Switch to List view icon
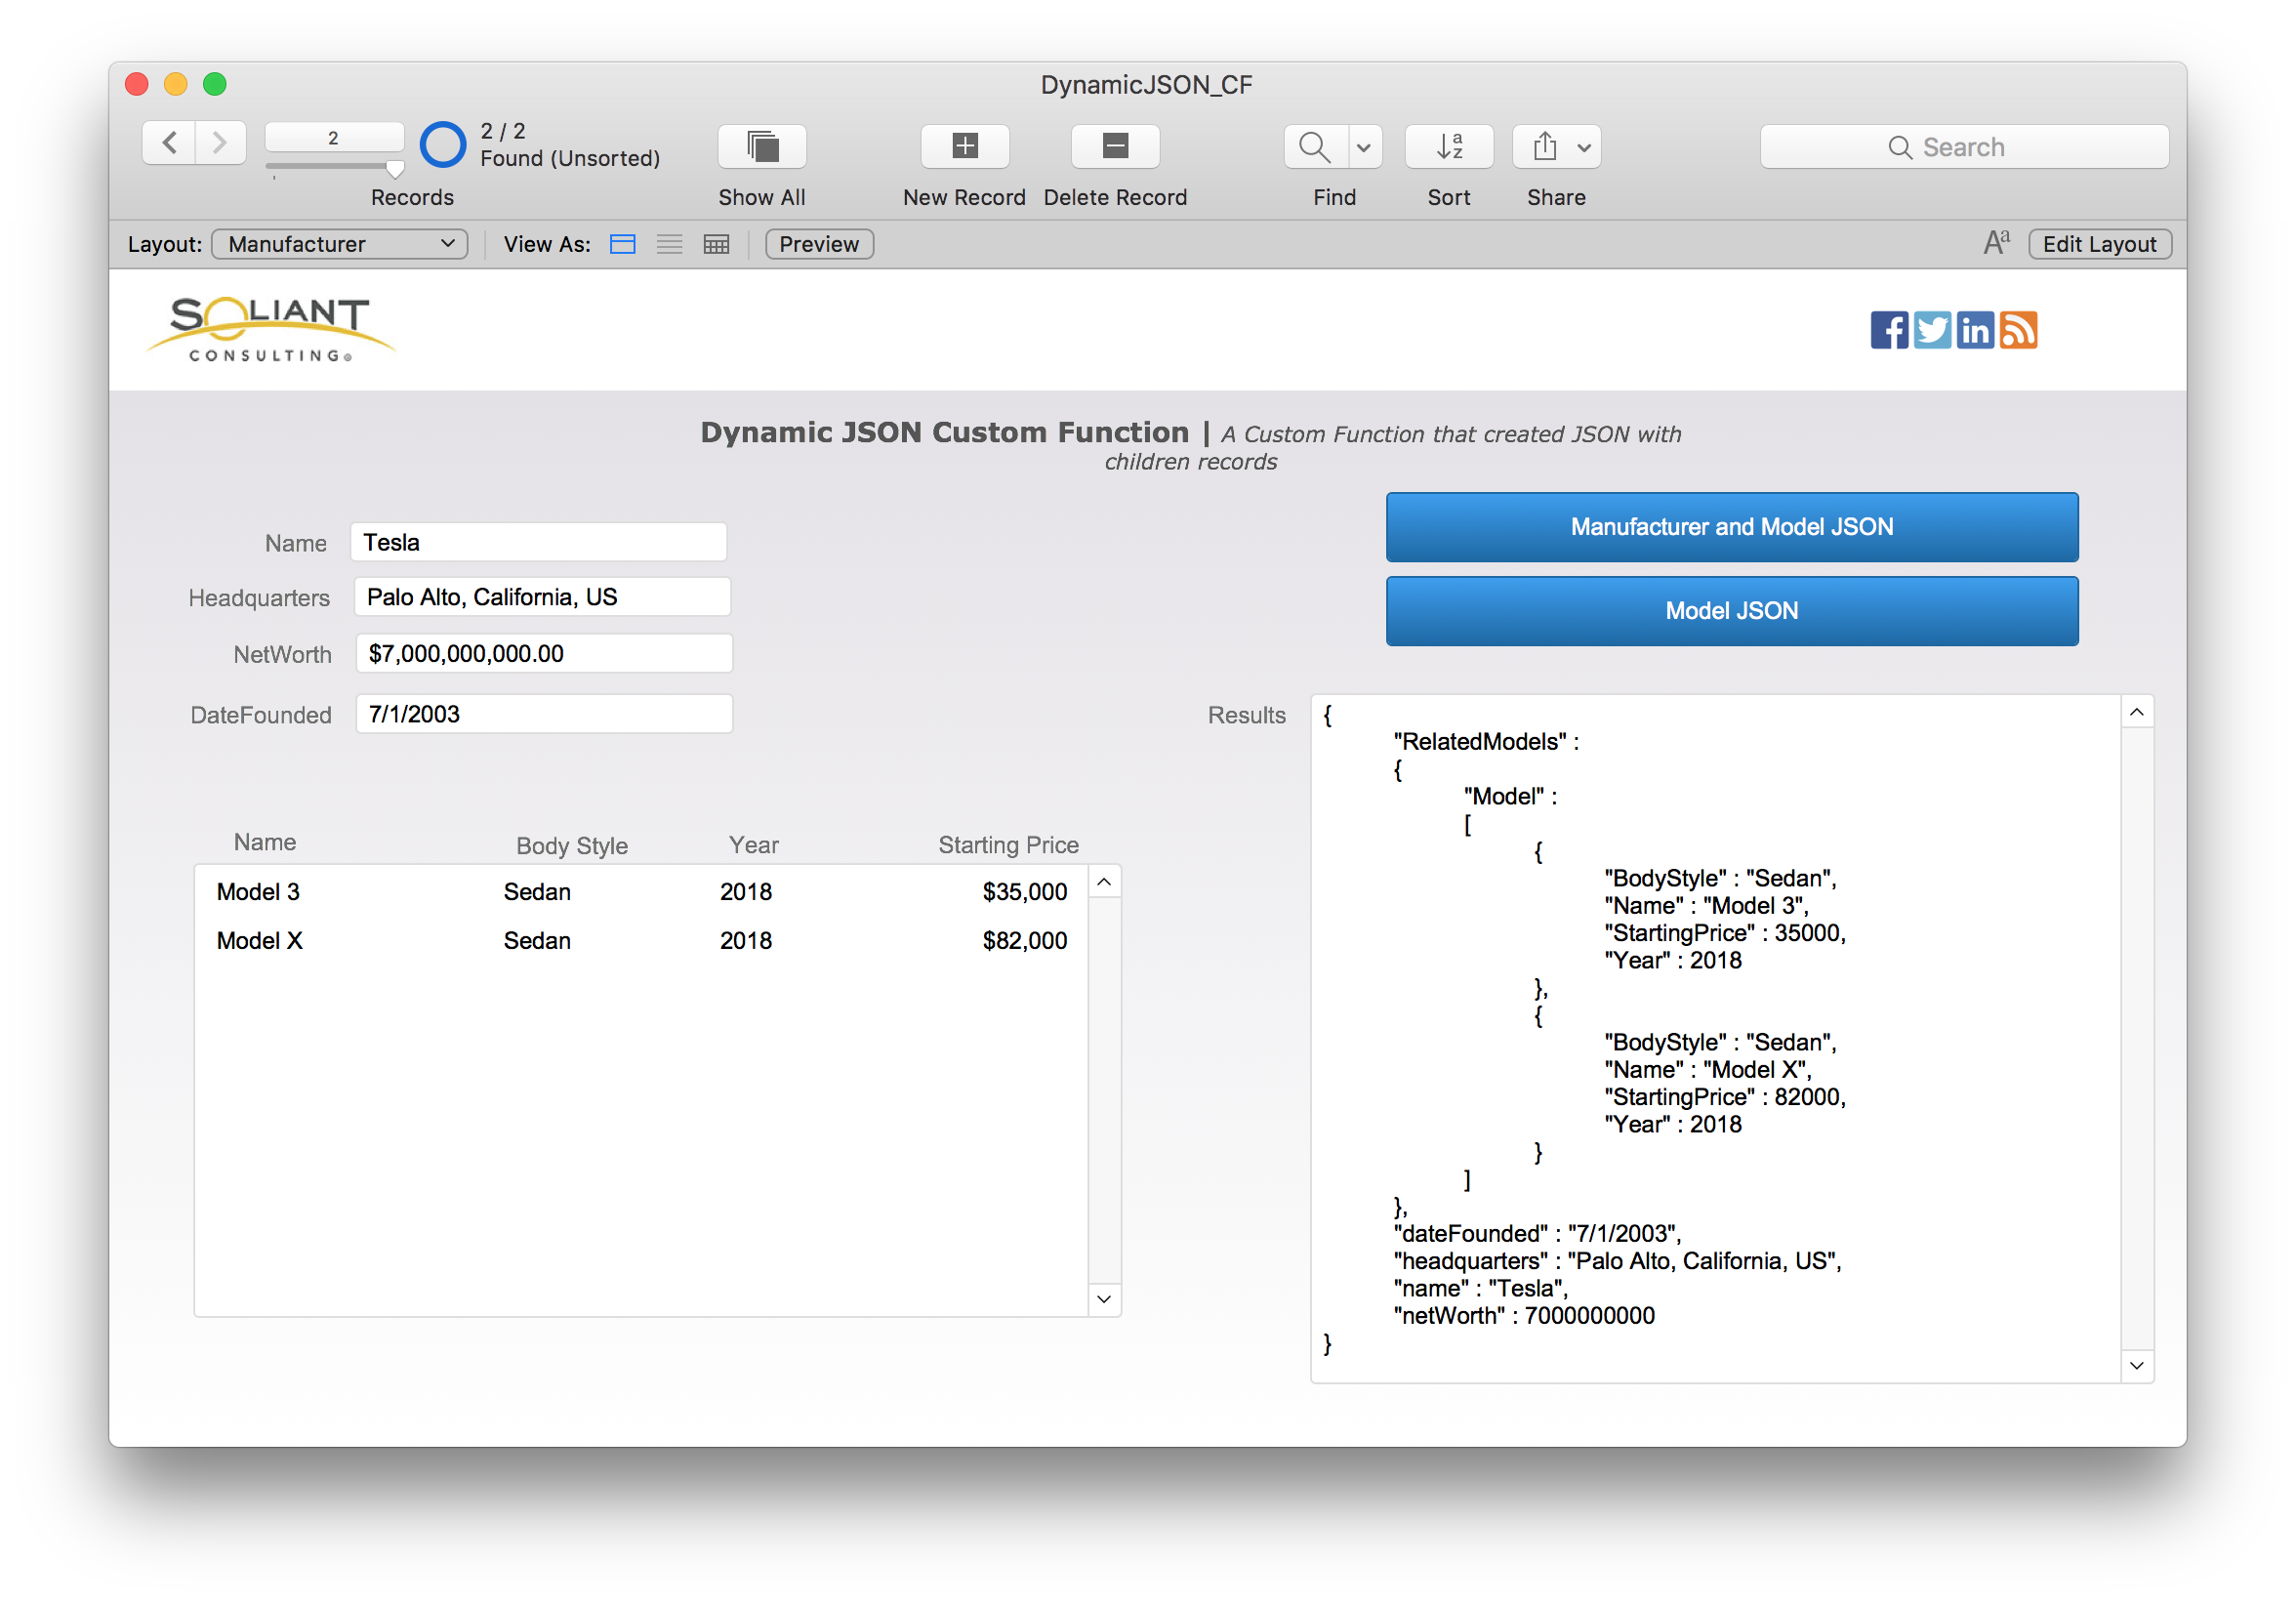The image size is (2296, 1603). pyautogui.click(x=669, y=245)
